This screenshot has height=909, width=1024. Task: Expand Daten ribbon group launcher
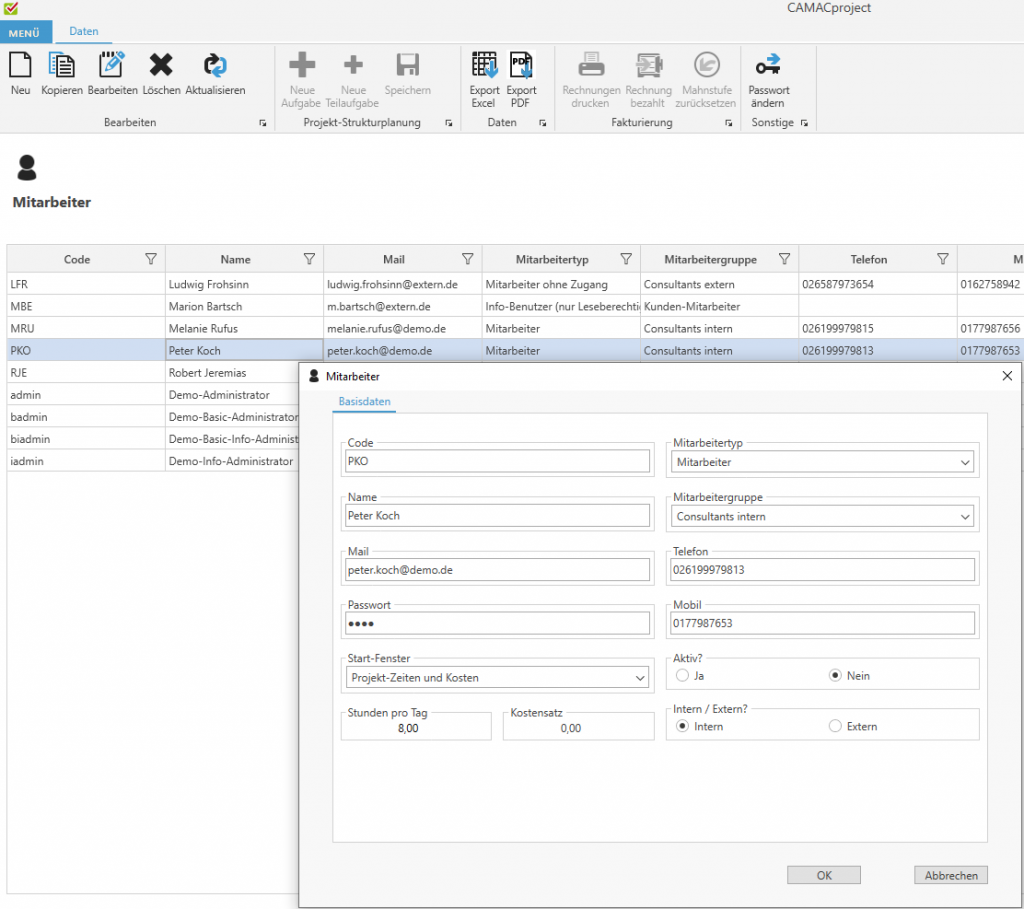pos(543,123)
